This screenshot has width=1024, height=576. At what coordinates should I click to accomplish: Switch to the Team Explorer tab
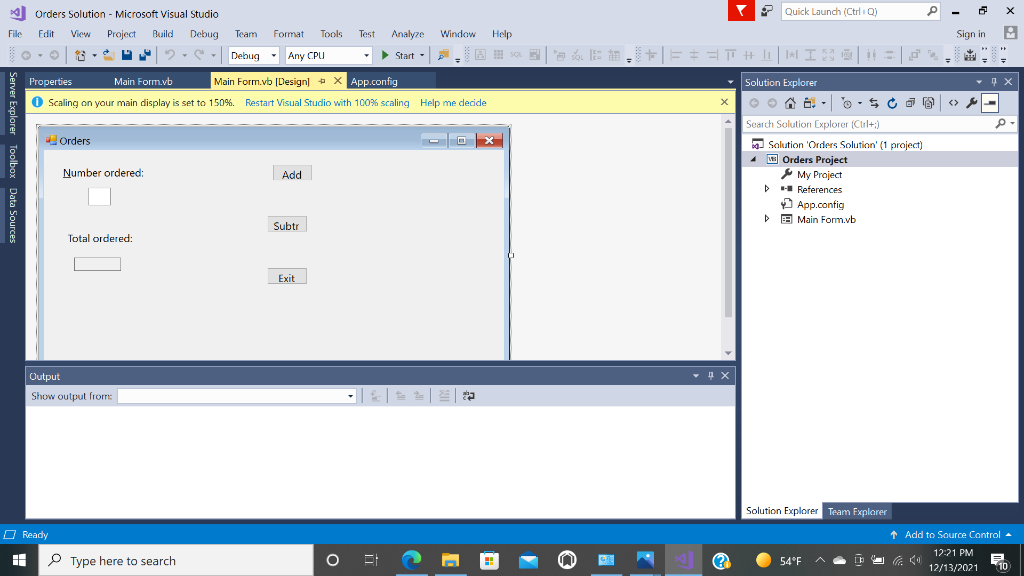point(857,511)
